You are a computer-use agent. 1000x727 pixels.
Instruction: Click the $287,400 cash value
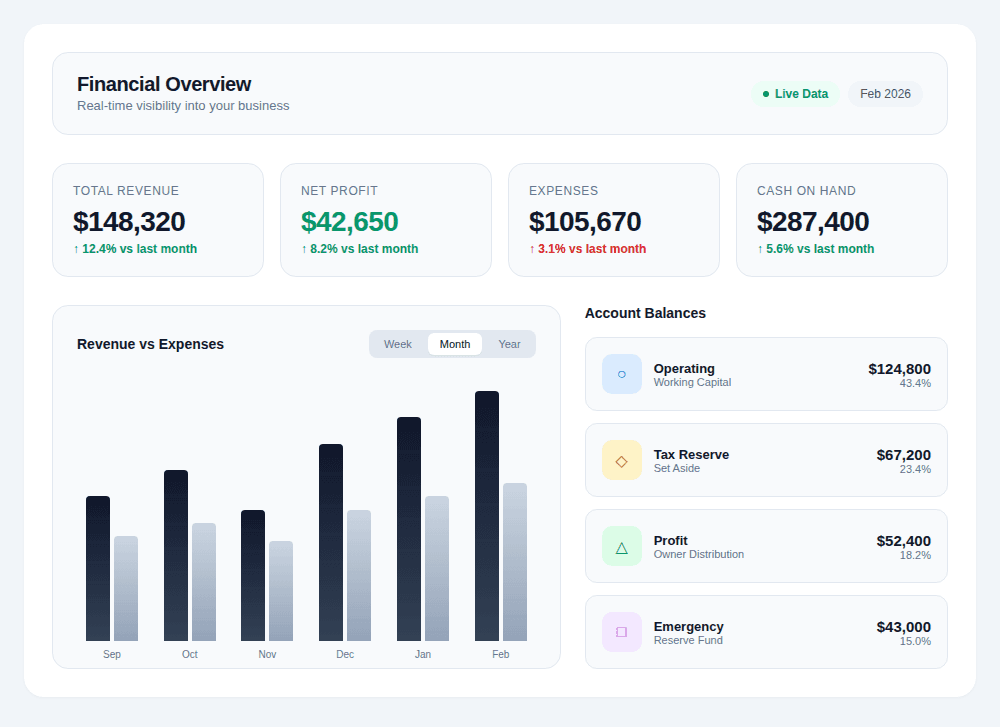tap(812, 222)
